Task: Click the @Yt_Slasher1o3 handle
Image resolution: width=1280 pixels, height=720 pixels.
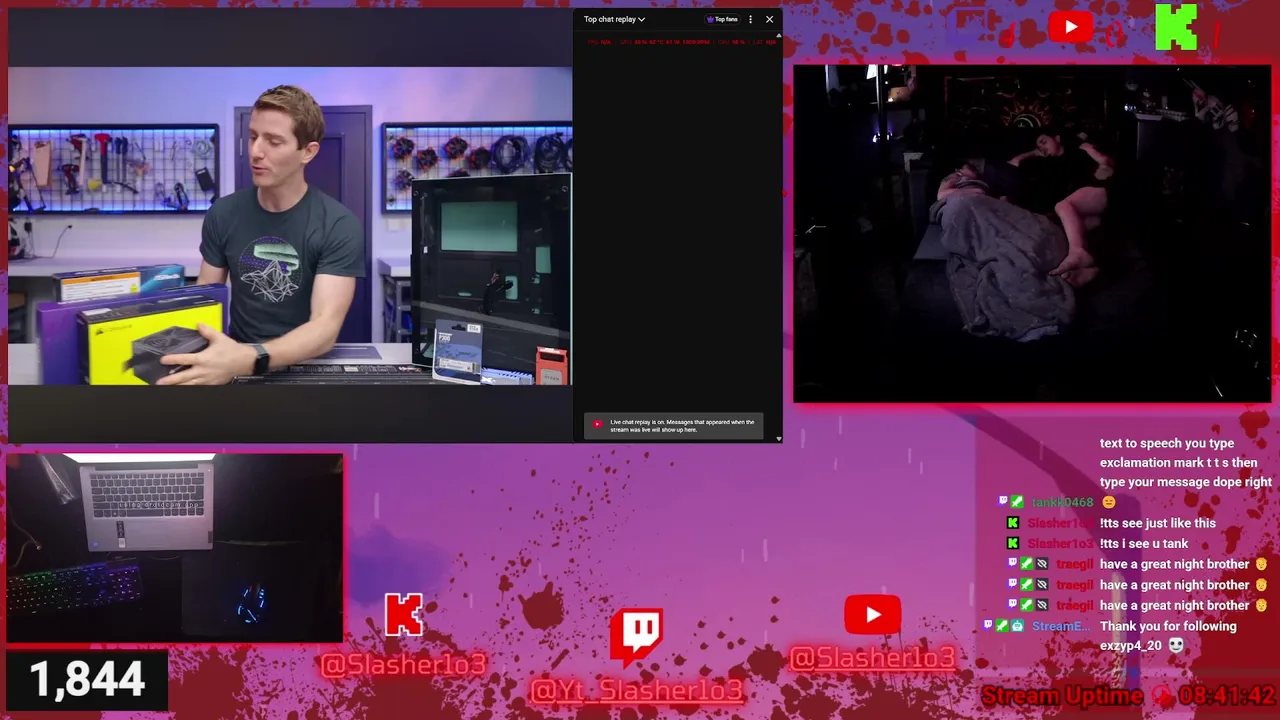Action: tap(637, 690)
